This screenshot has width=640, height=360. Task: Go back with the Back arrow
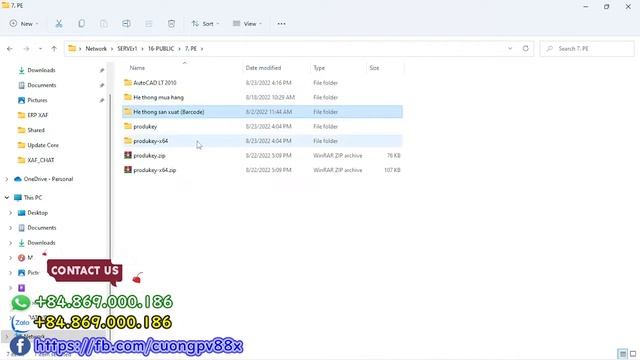click(10, 49)
